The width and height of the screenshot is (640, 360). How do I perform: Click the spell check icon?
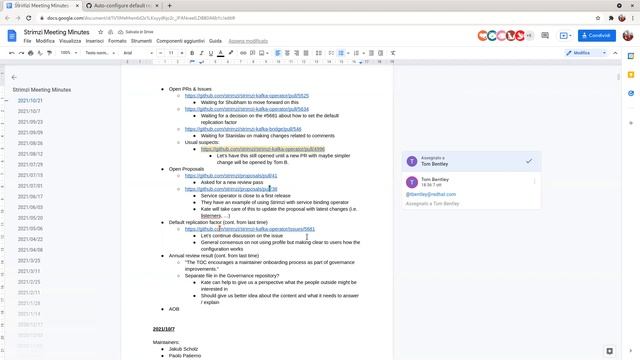(40, 53)
